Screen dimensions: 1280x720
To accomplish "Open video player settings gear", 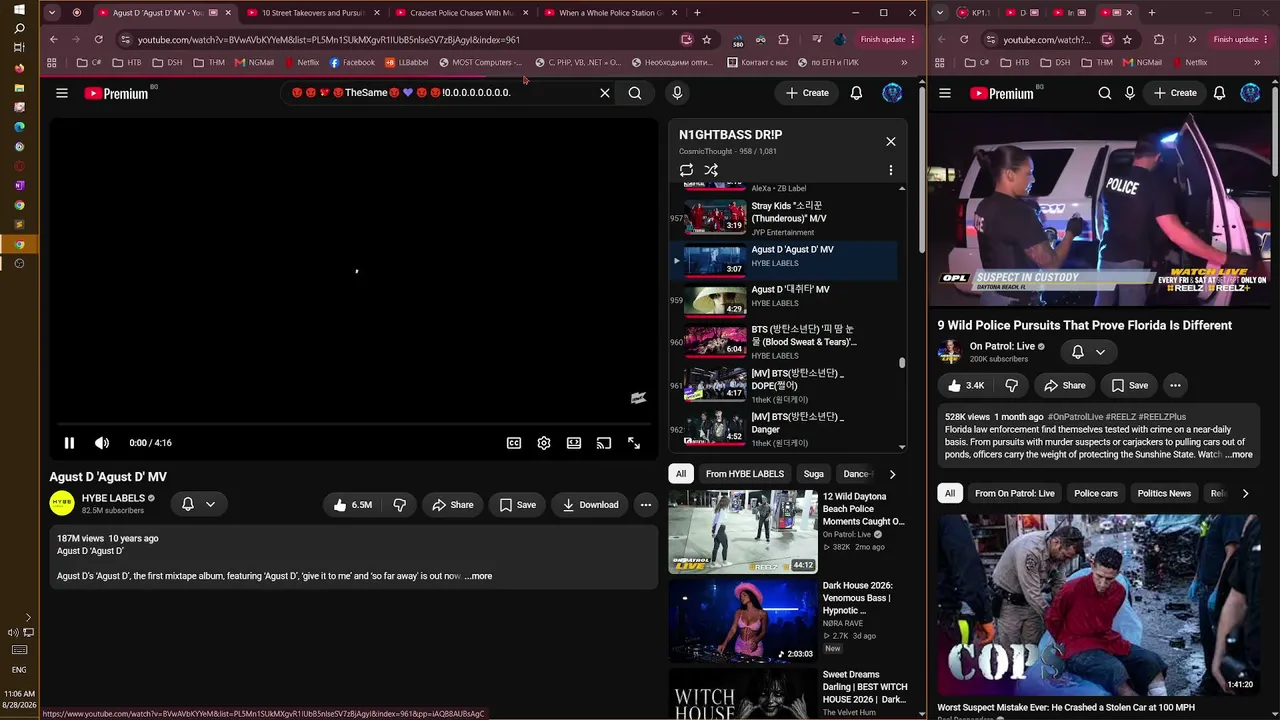I will coord(544,443).
